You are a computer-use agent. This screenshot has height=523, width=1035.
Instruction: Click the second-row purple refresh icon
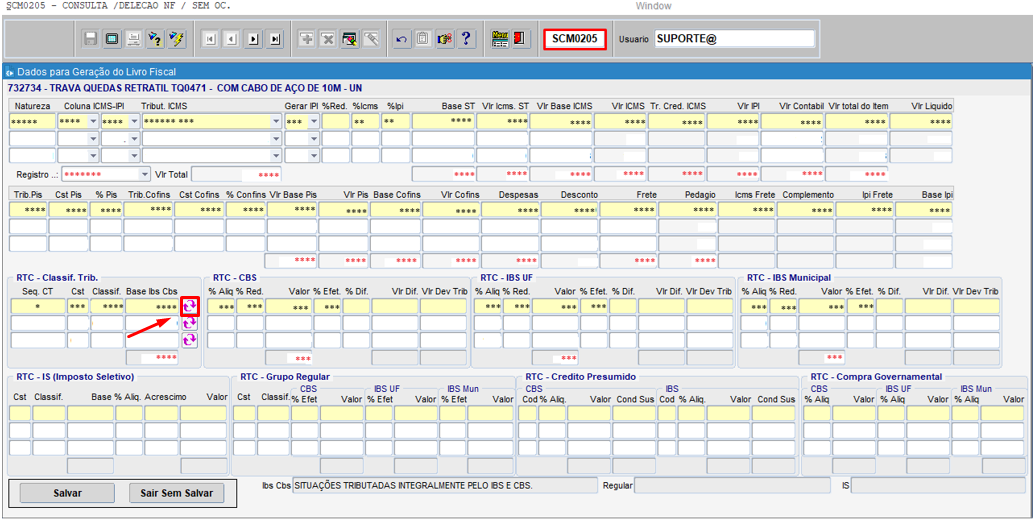(189, 324)
